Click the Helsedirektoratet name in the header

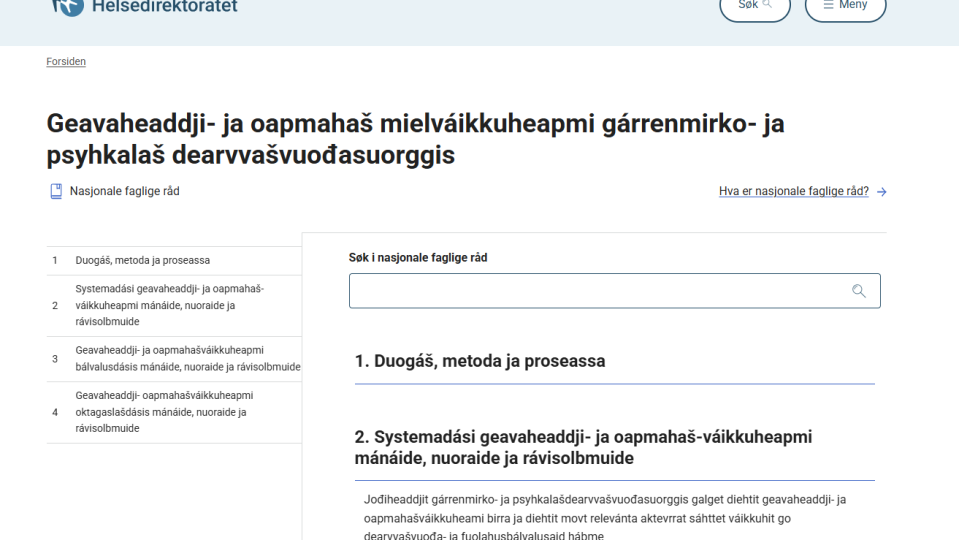[x=164, y=7]
